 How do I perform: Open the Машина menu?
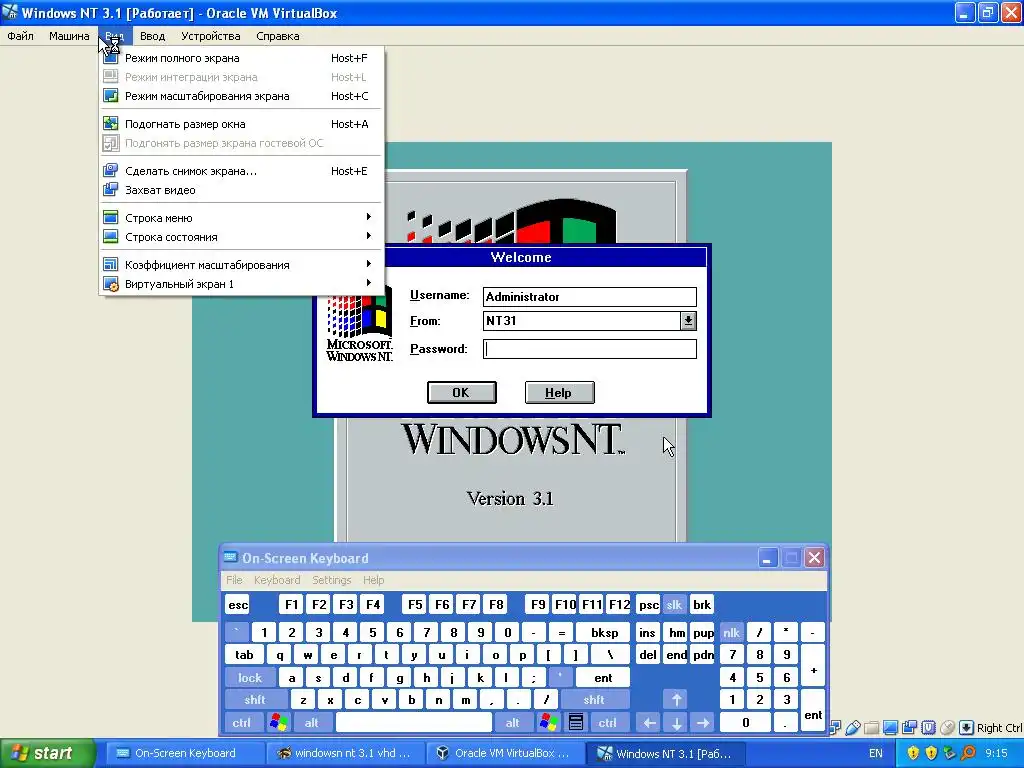(x=69, y=36)
